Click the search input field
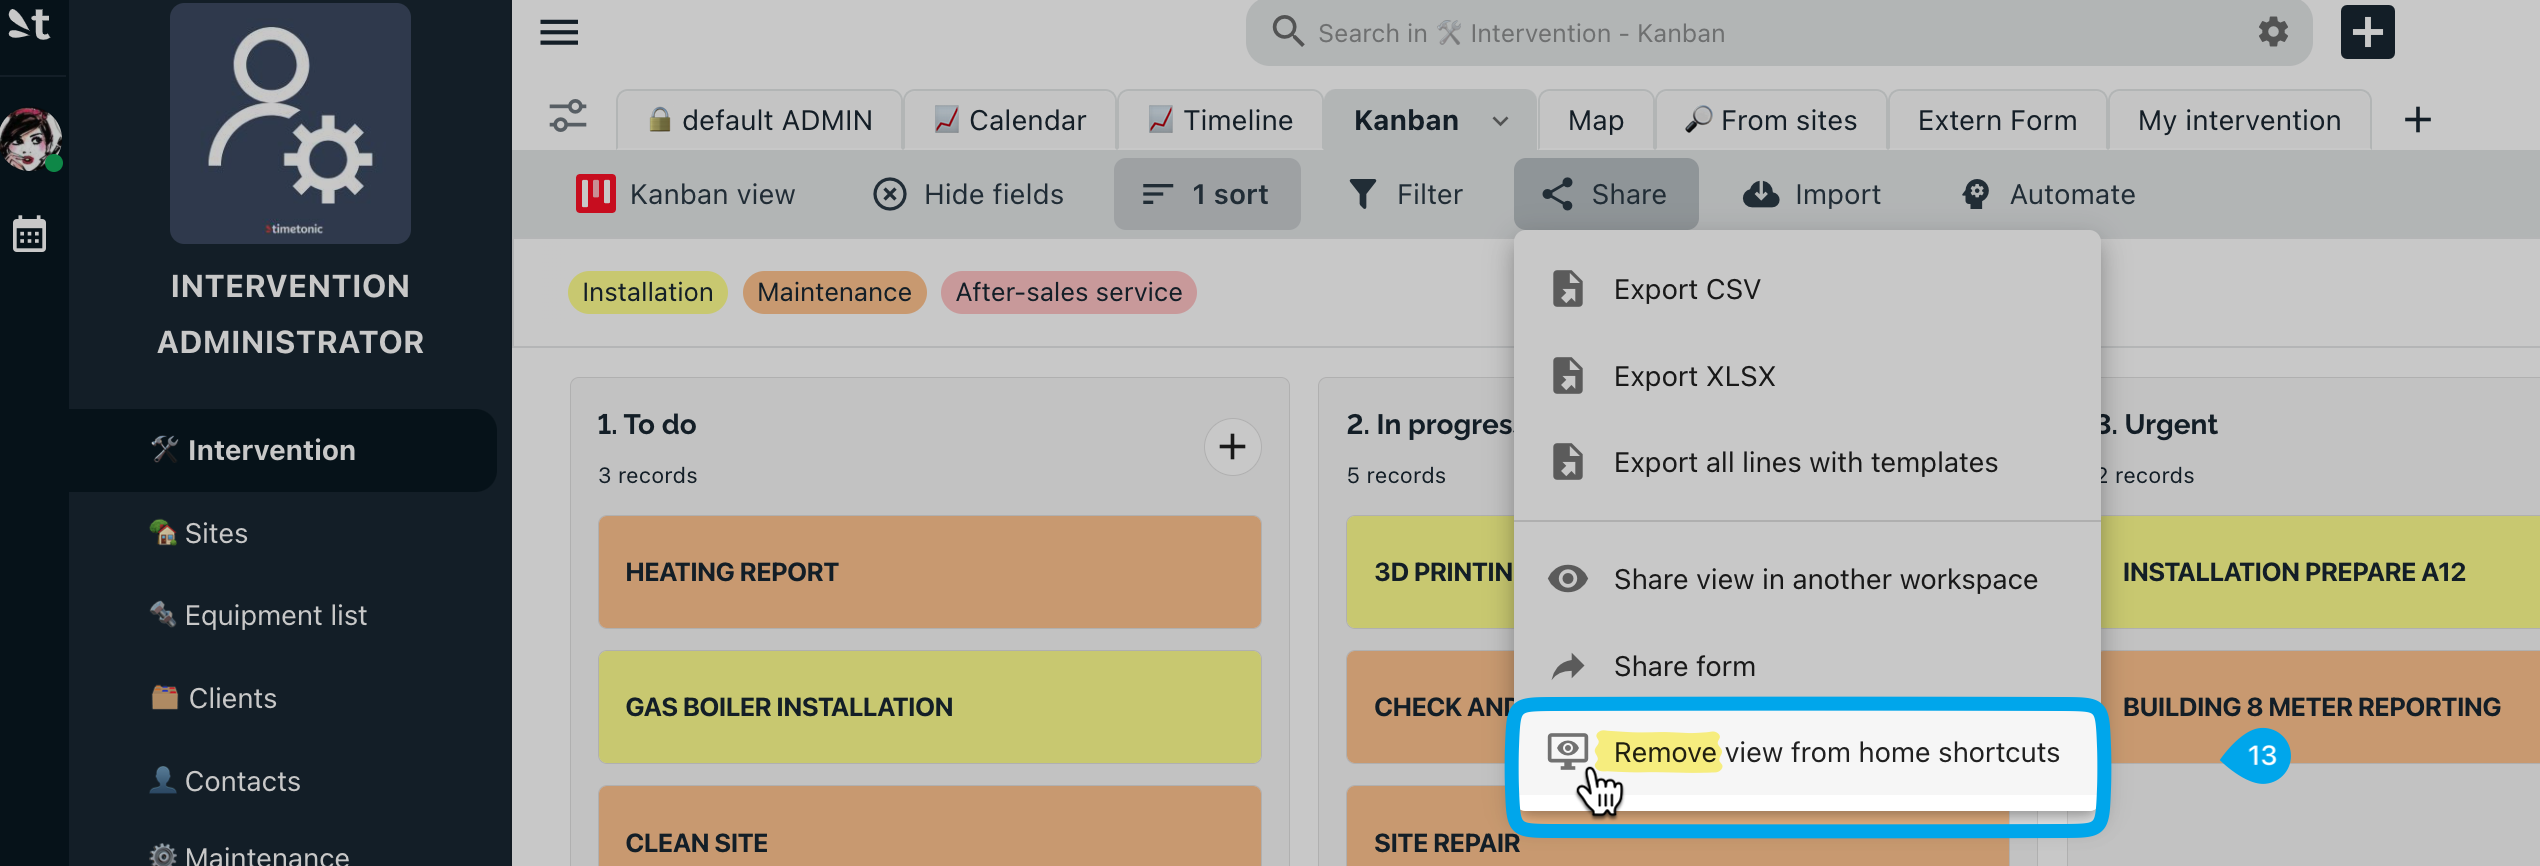Viewport: 2540px width, 866px height. tap(1760, 33)
